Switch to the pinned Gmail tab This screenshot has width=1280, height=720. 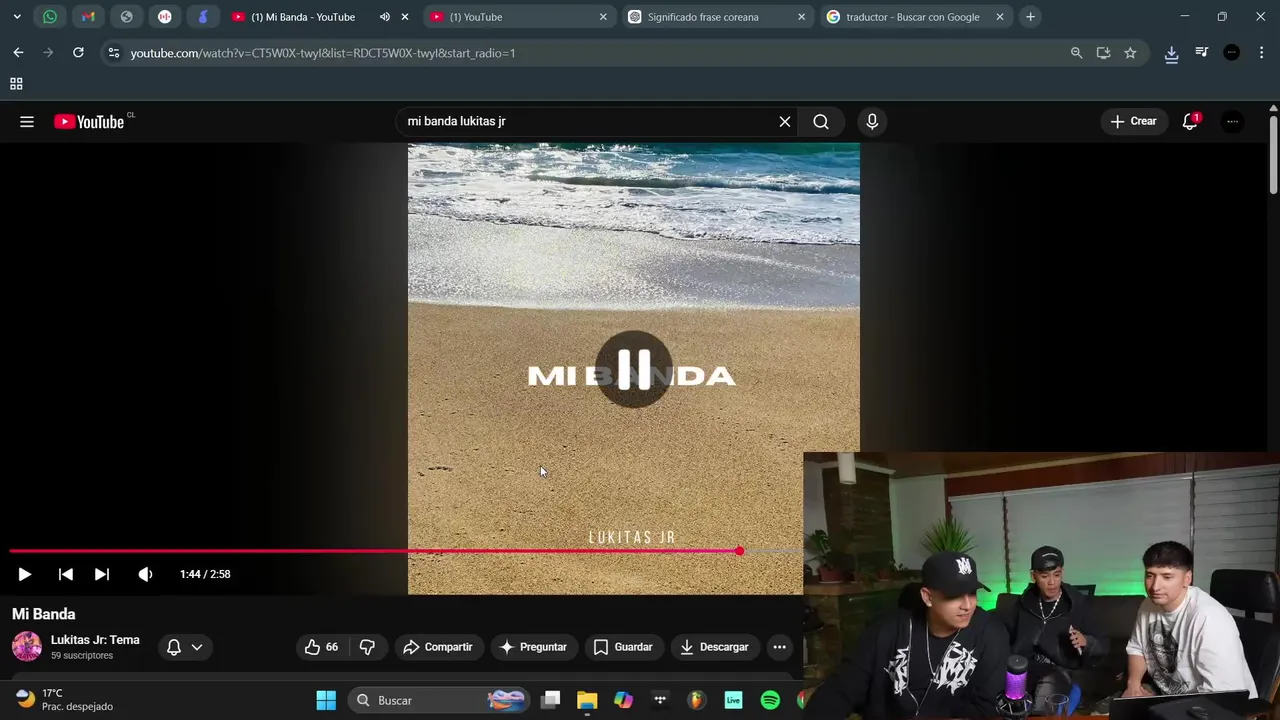(88, 17)
